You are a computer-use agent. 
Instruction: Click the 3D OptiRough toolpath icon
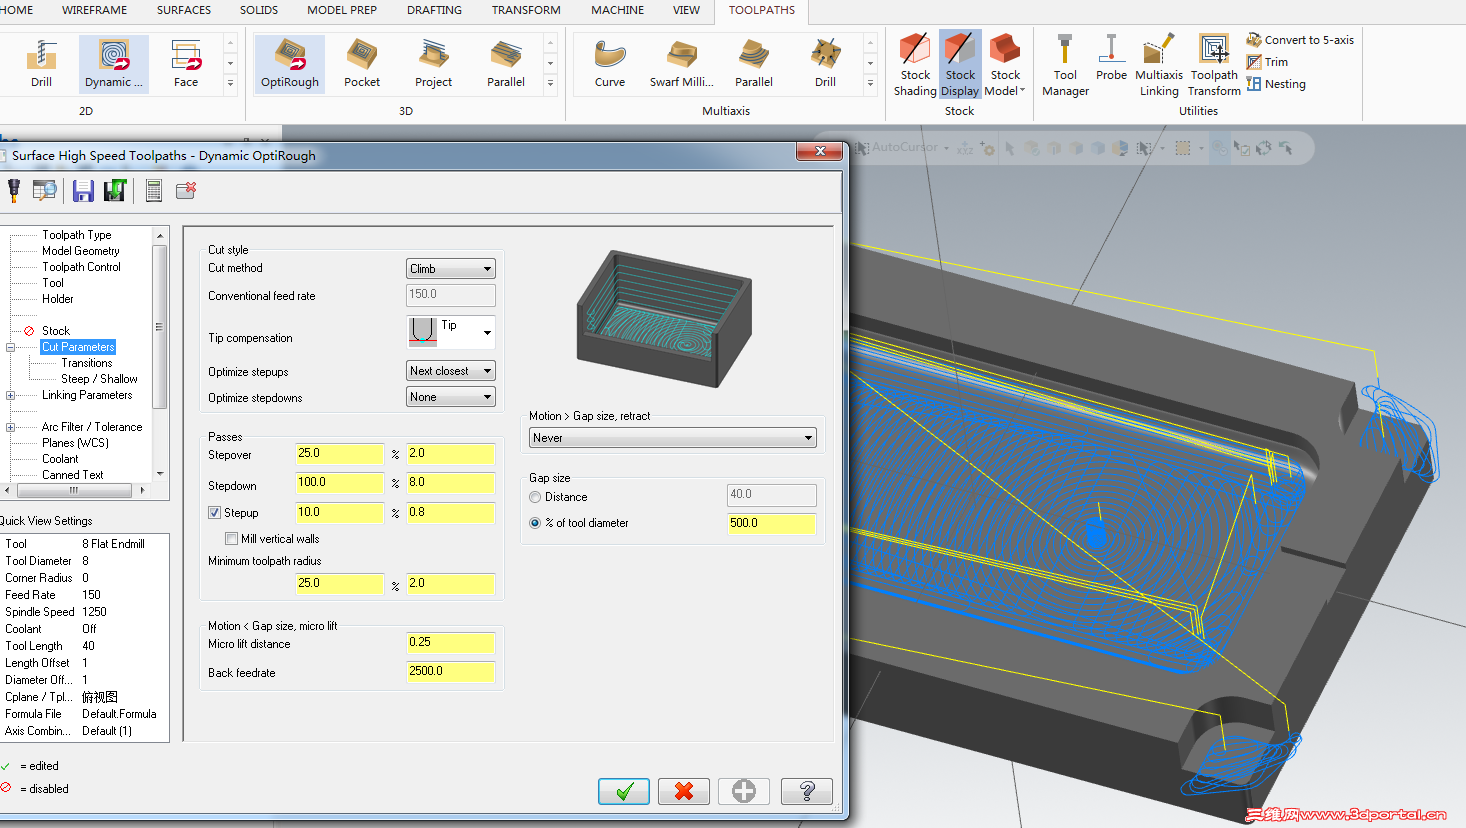(x=290, y=64)
